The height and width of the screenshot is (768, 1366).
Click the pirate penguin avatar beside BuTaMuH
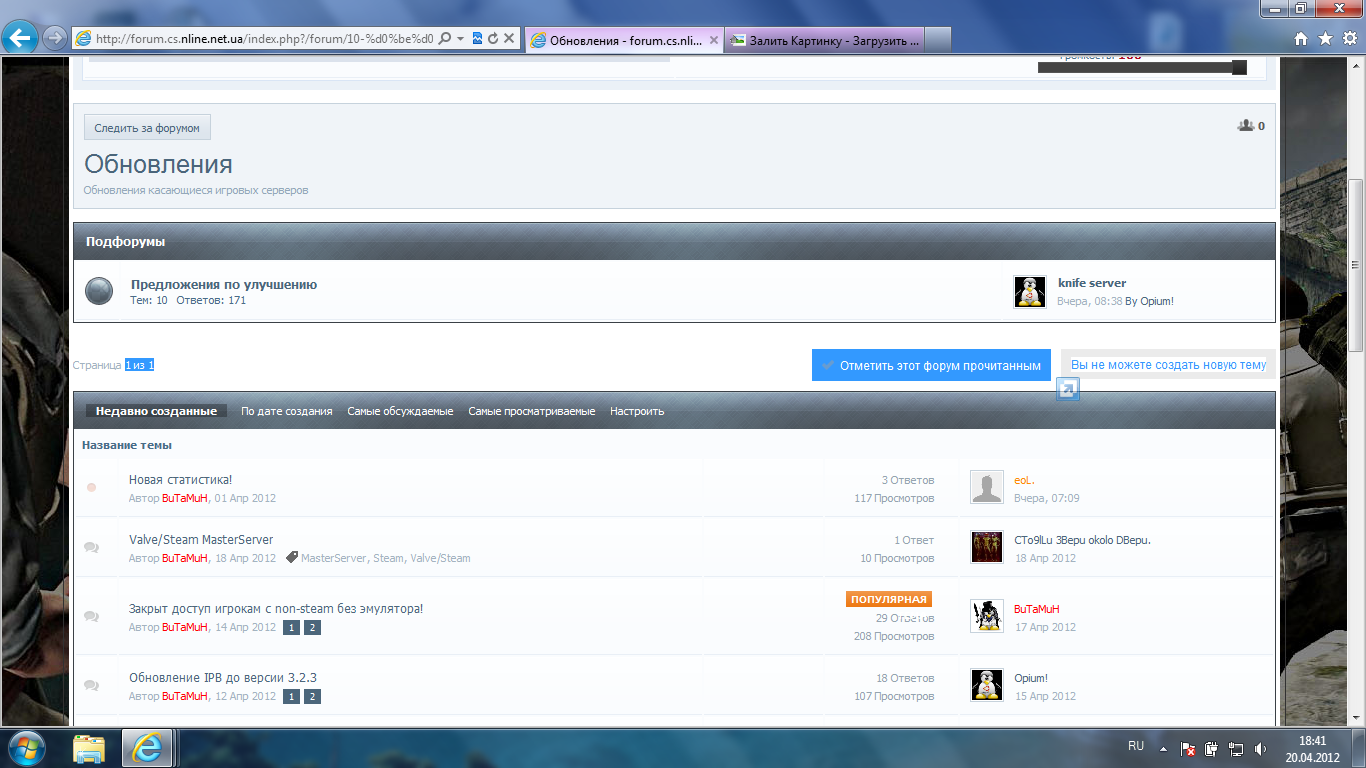click(x=987, y=616)
